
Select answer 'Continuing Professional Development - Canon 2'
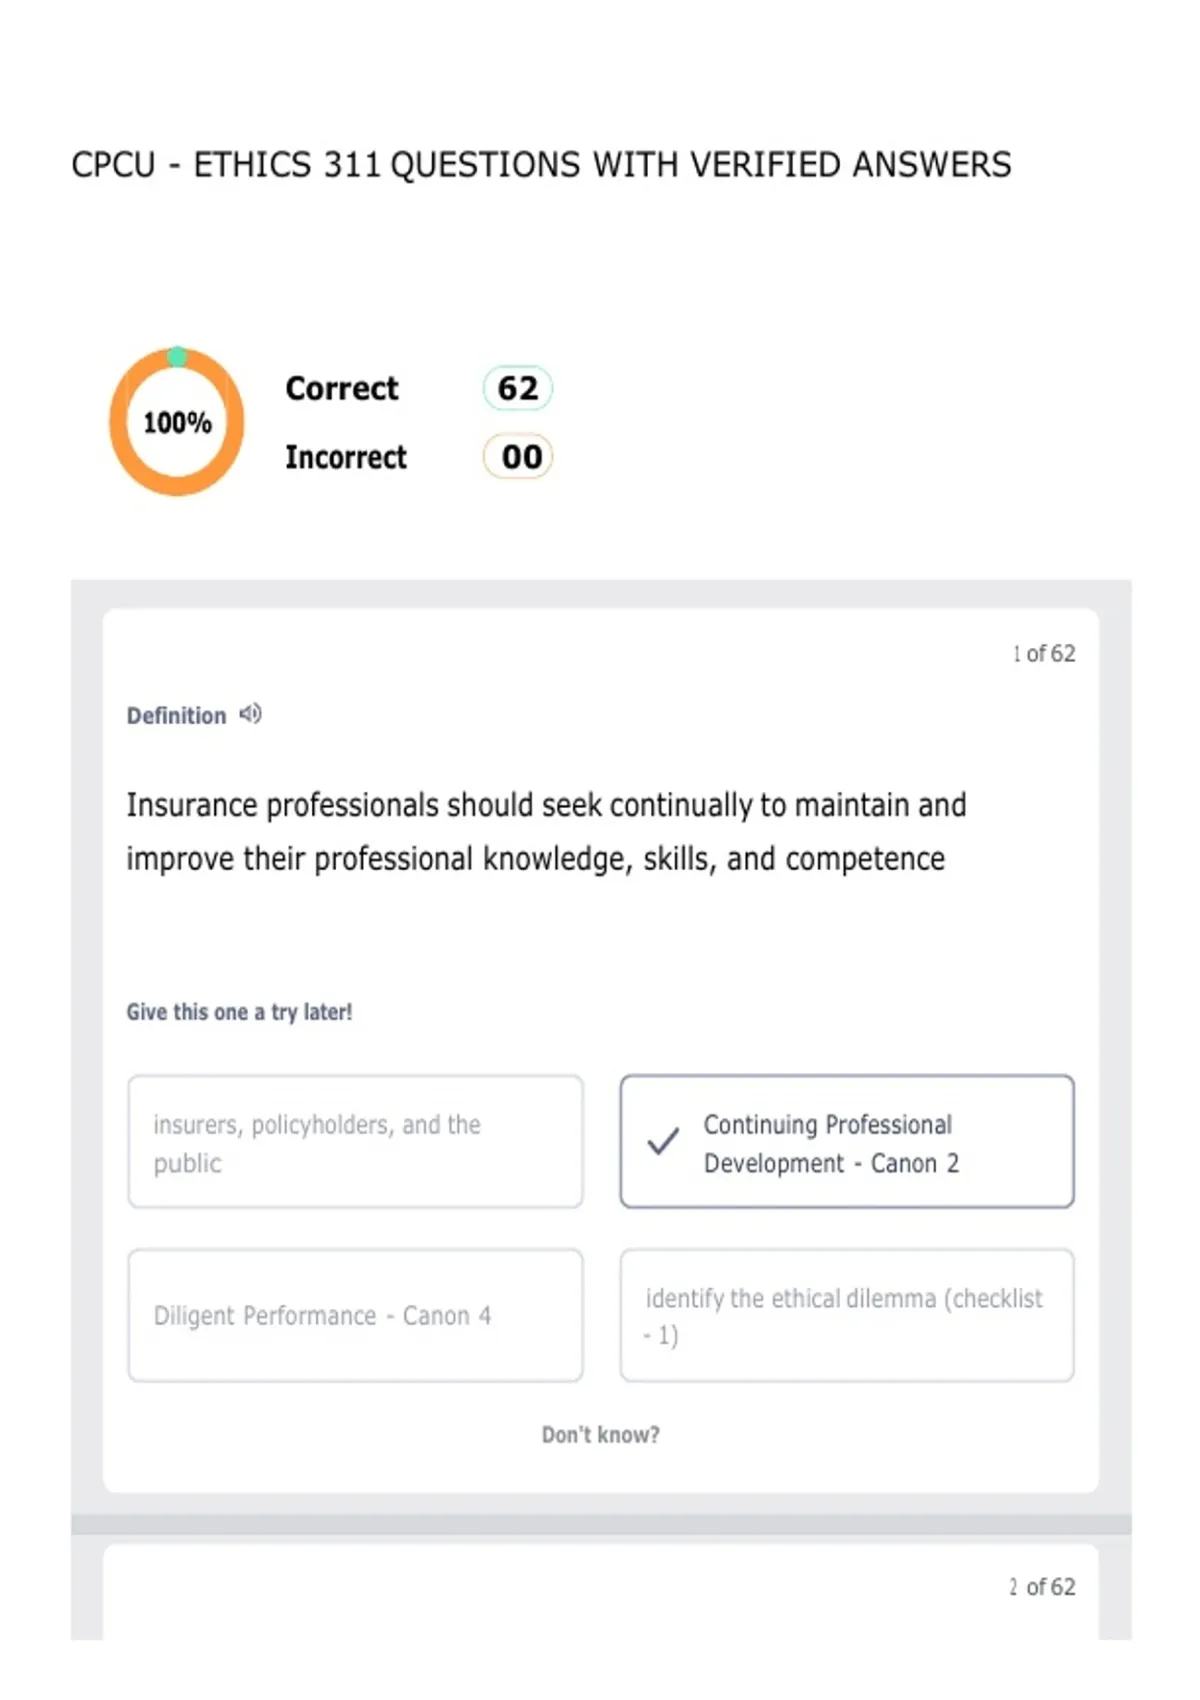pyautogui.click(x=847, y=1142)
